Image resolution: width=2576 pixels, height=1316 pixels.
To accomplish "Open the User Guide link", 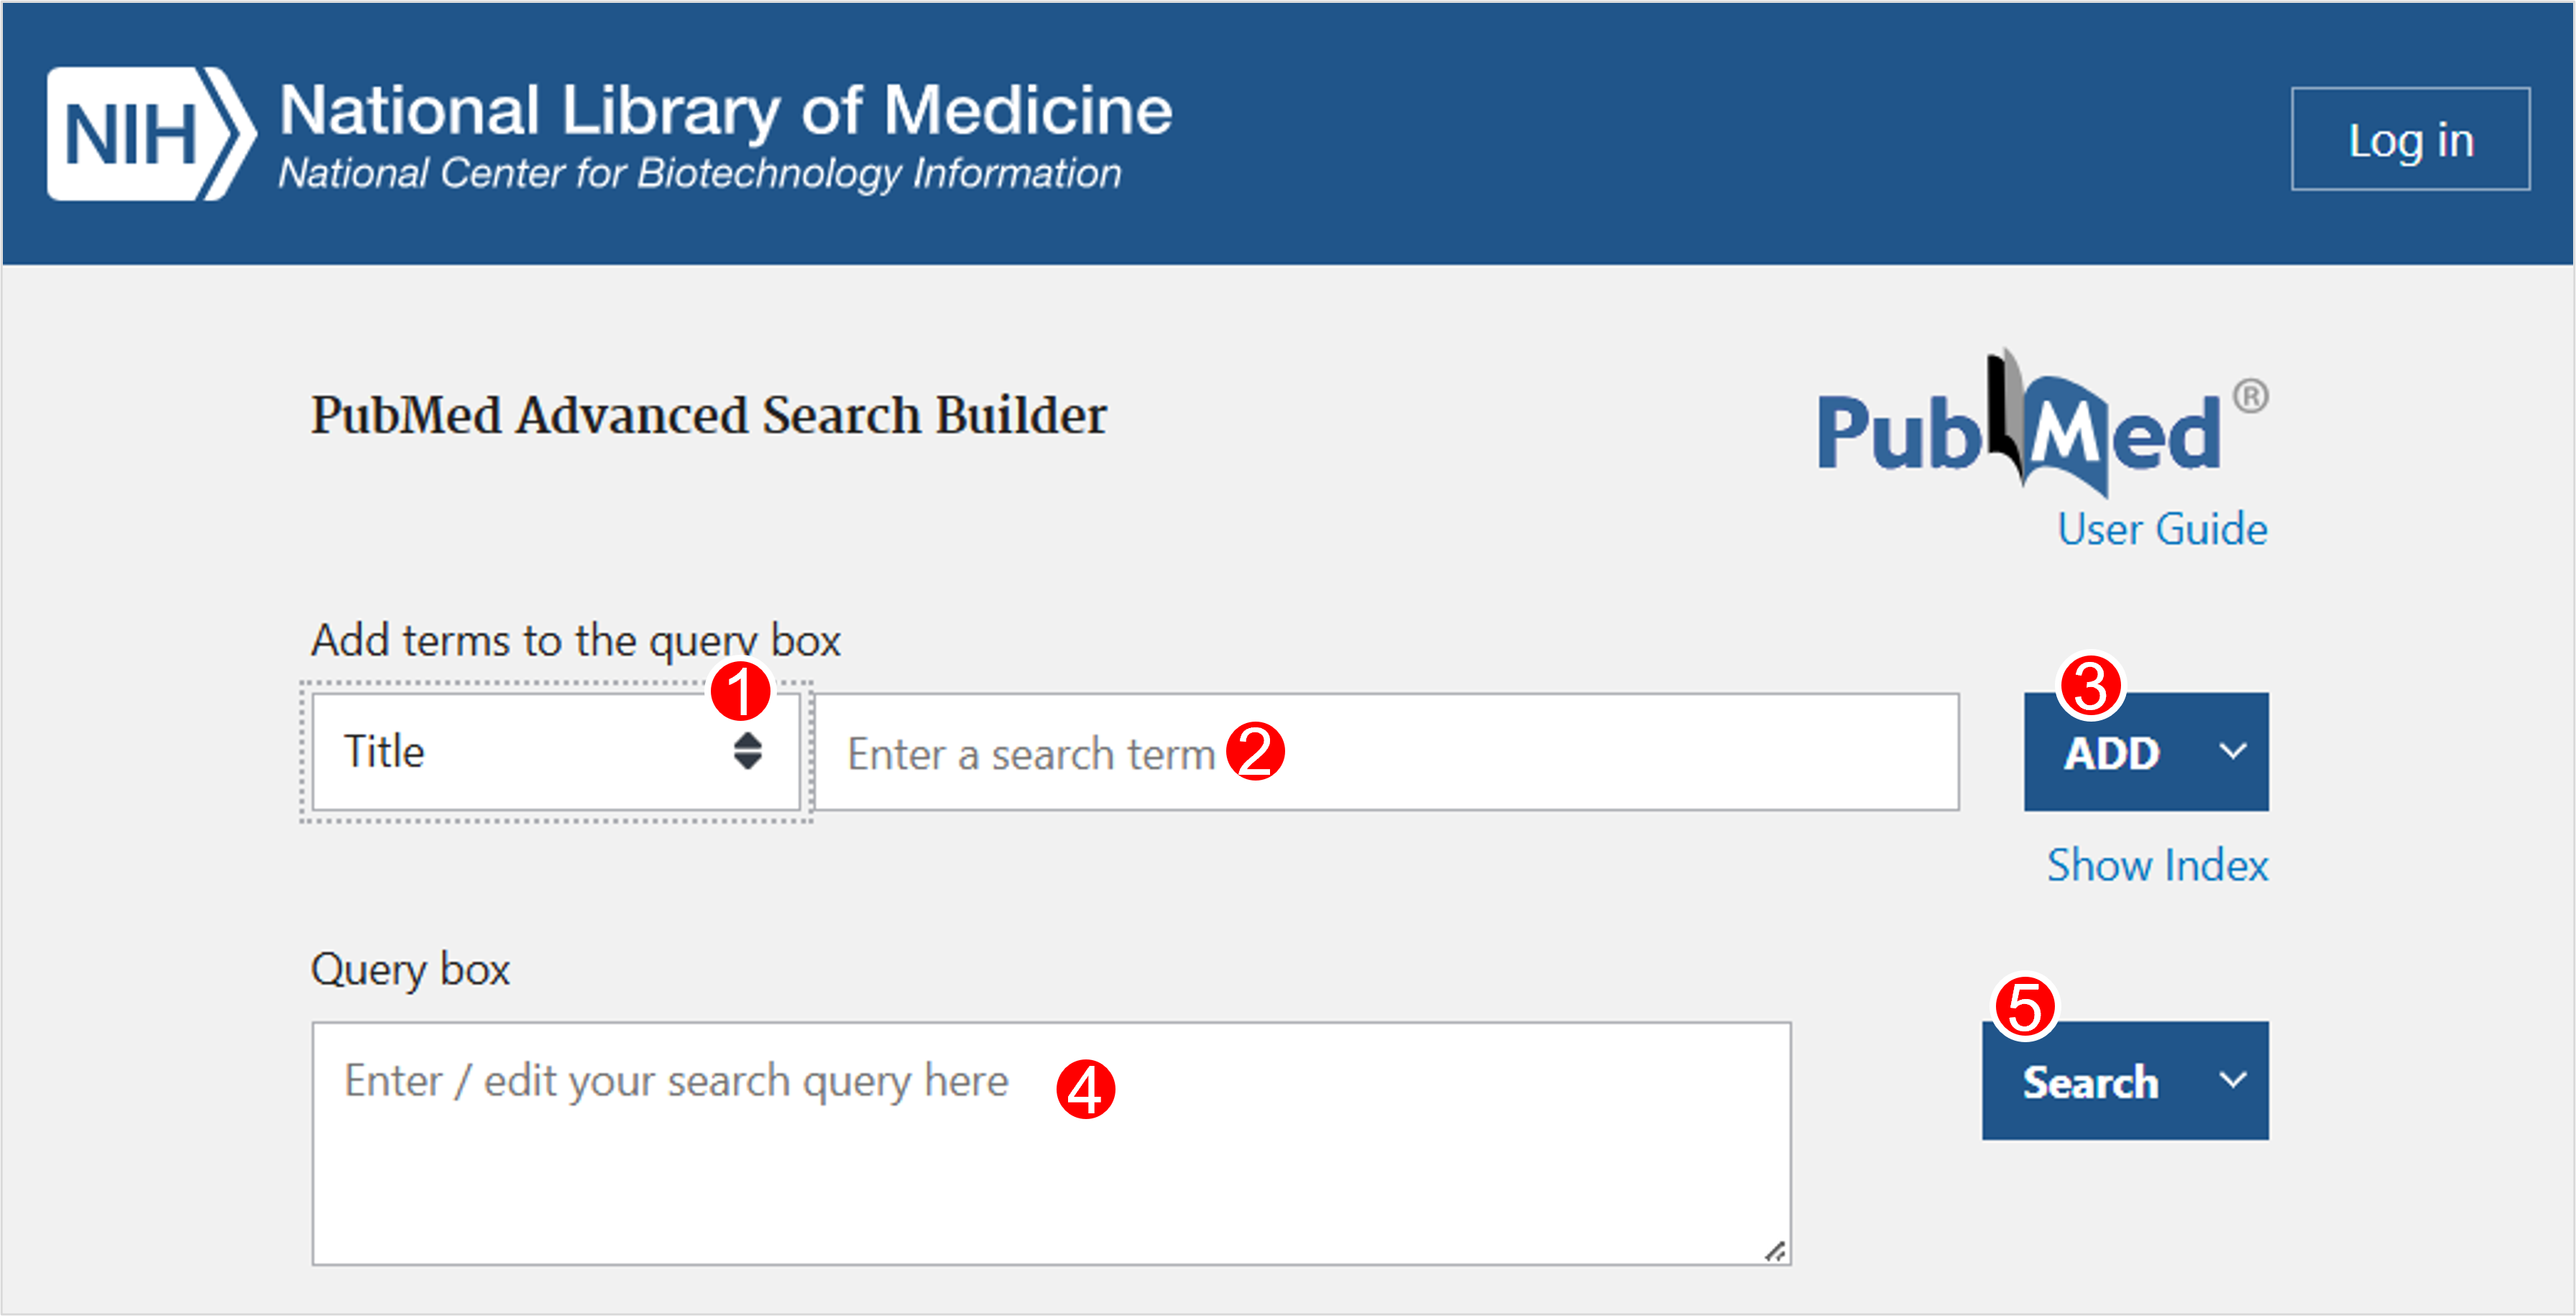I will (2162, 529).
